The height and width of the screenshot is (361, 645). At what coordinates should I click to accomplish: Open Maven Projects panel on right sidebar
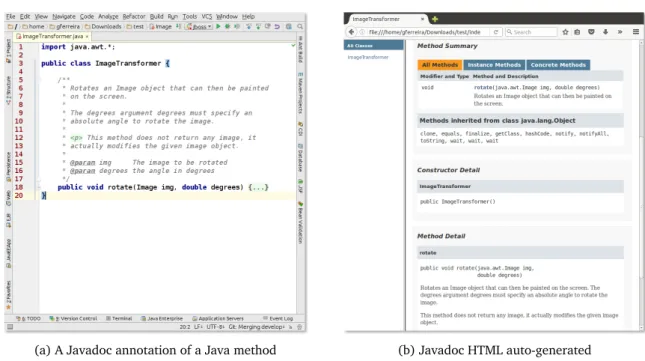point(300,94)
